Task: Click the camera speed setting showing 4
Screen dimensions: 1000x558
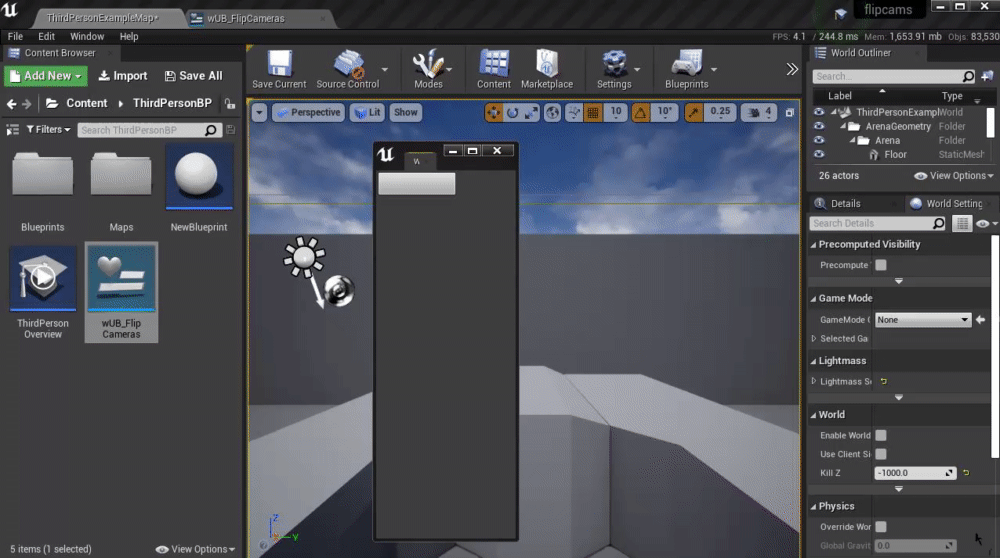Action: 759,113
